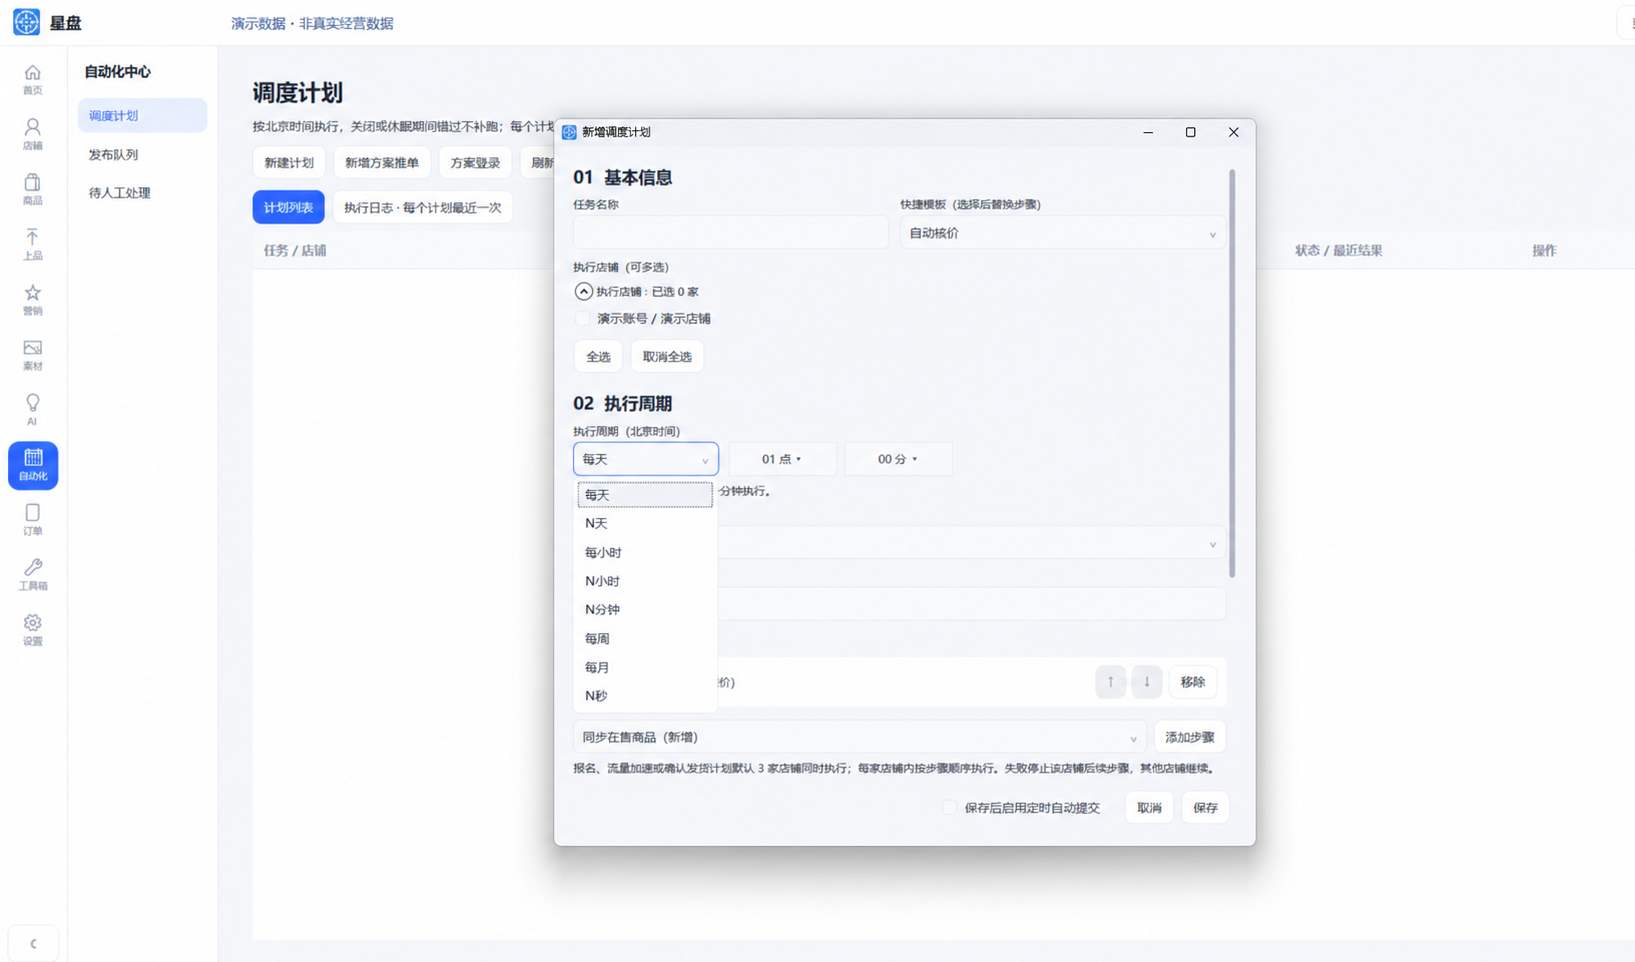This screenshot has height=962, width=1635.
Task: Select 每周 from the period list
Action: point(645,638)
